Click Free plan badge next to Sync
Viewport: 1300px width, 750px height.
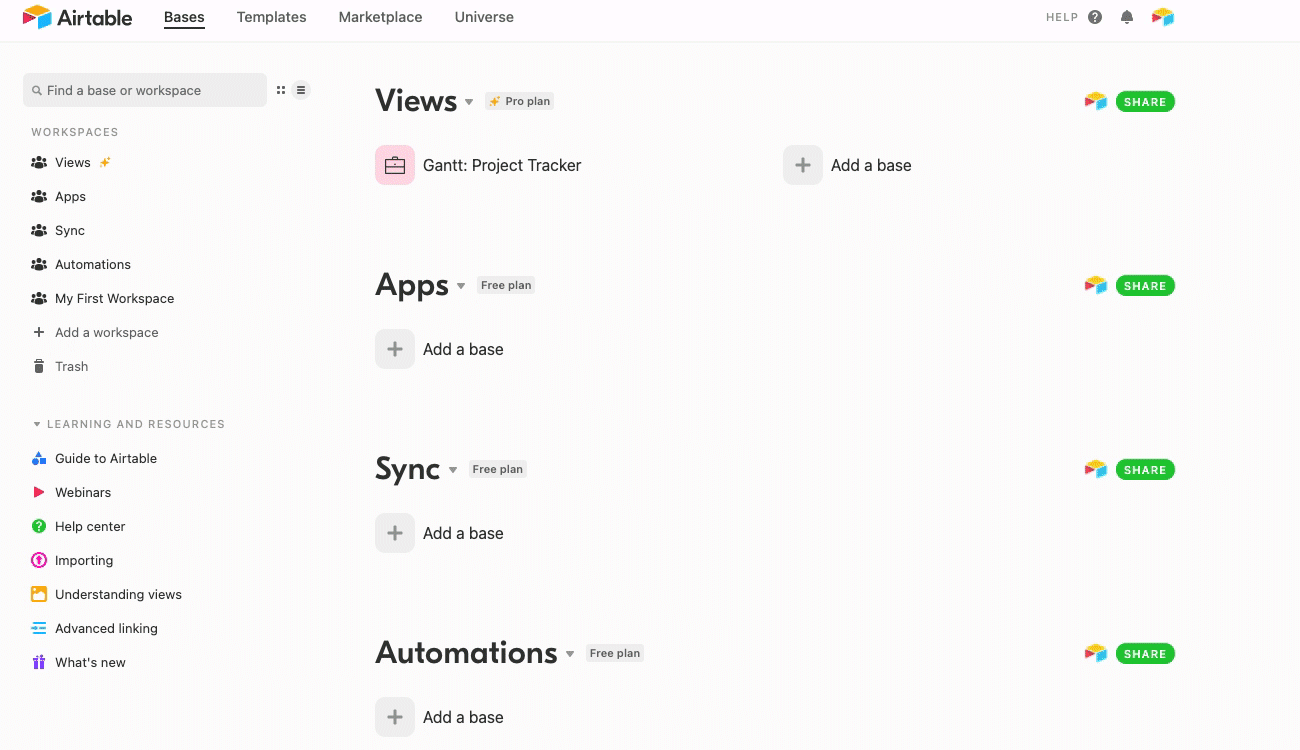498,469
